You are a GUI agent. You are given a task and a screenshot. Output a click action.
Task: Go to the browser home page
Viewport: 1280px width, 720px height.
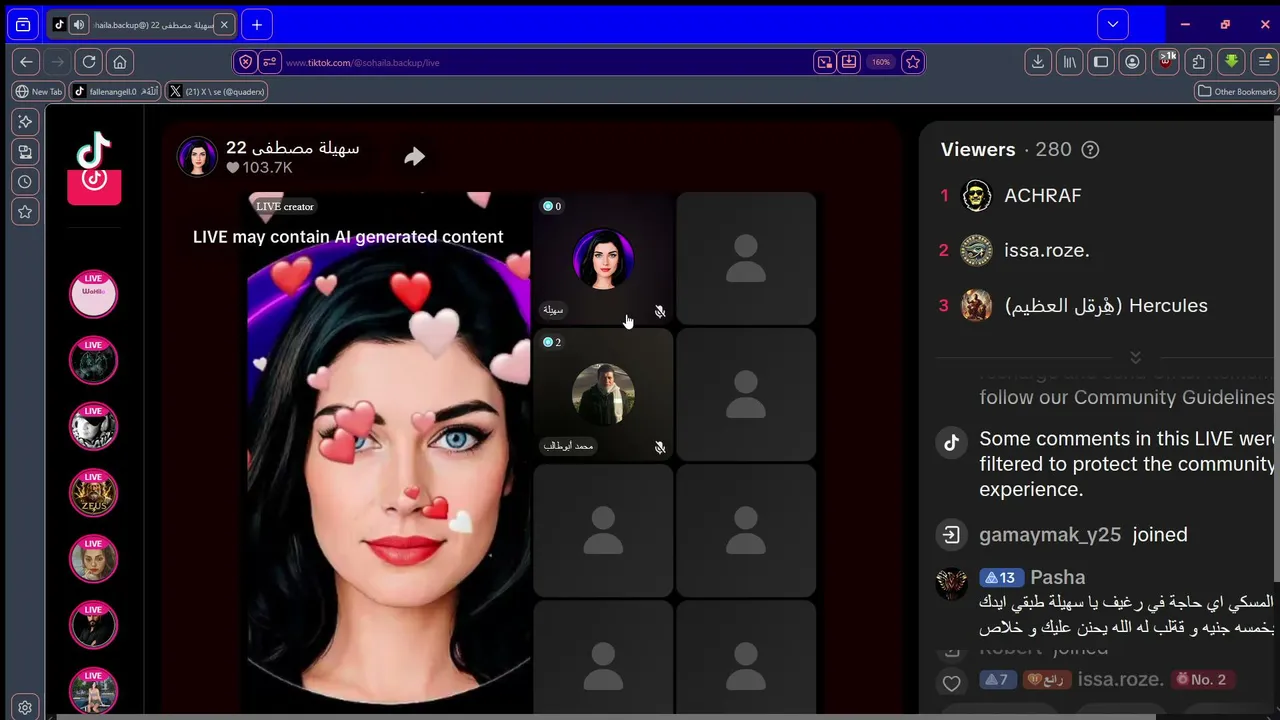[x=120, y=62]
